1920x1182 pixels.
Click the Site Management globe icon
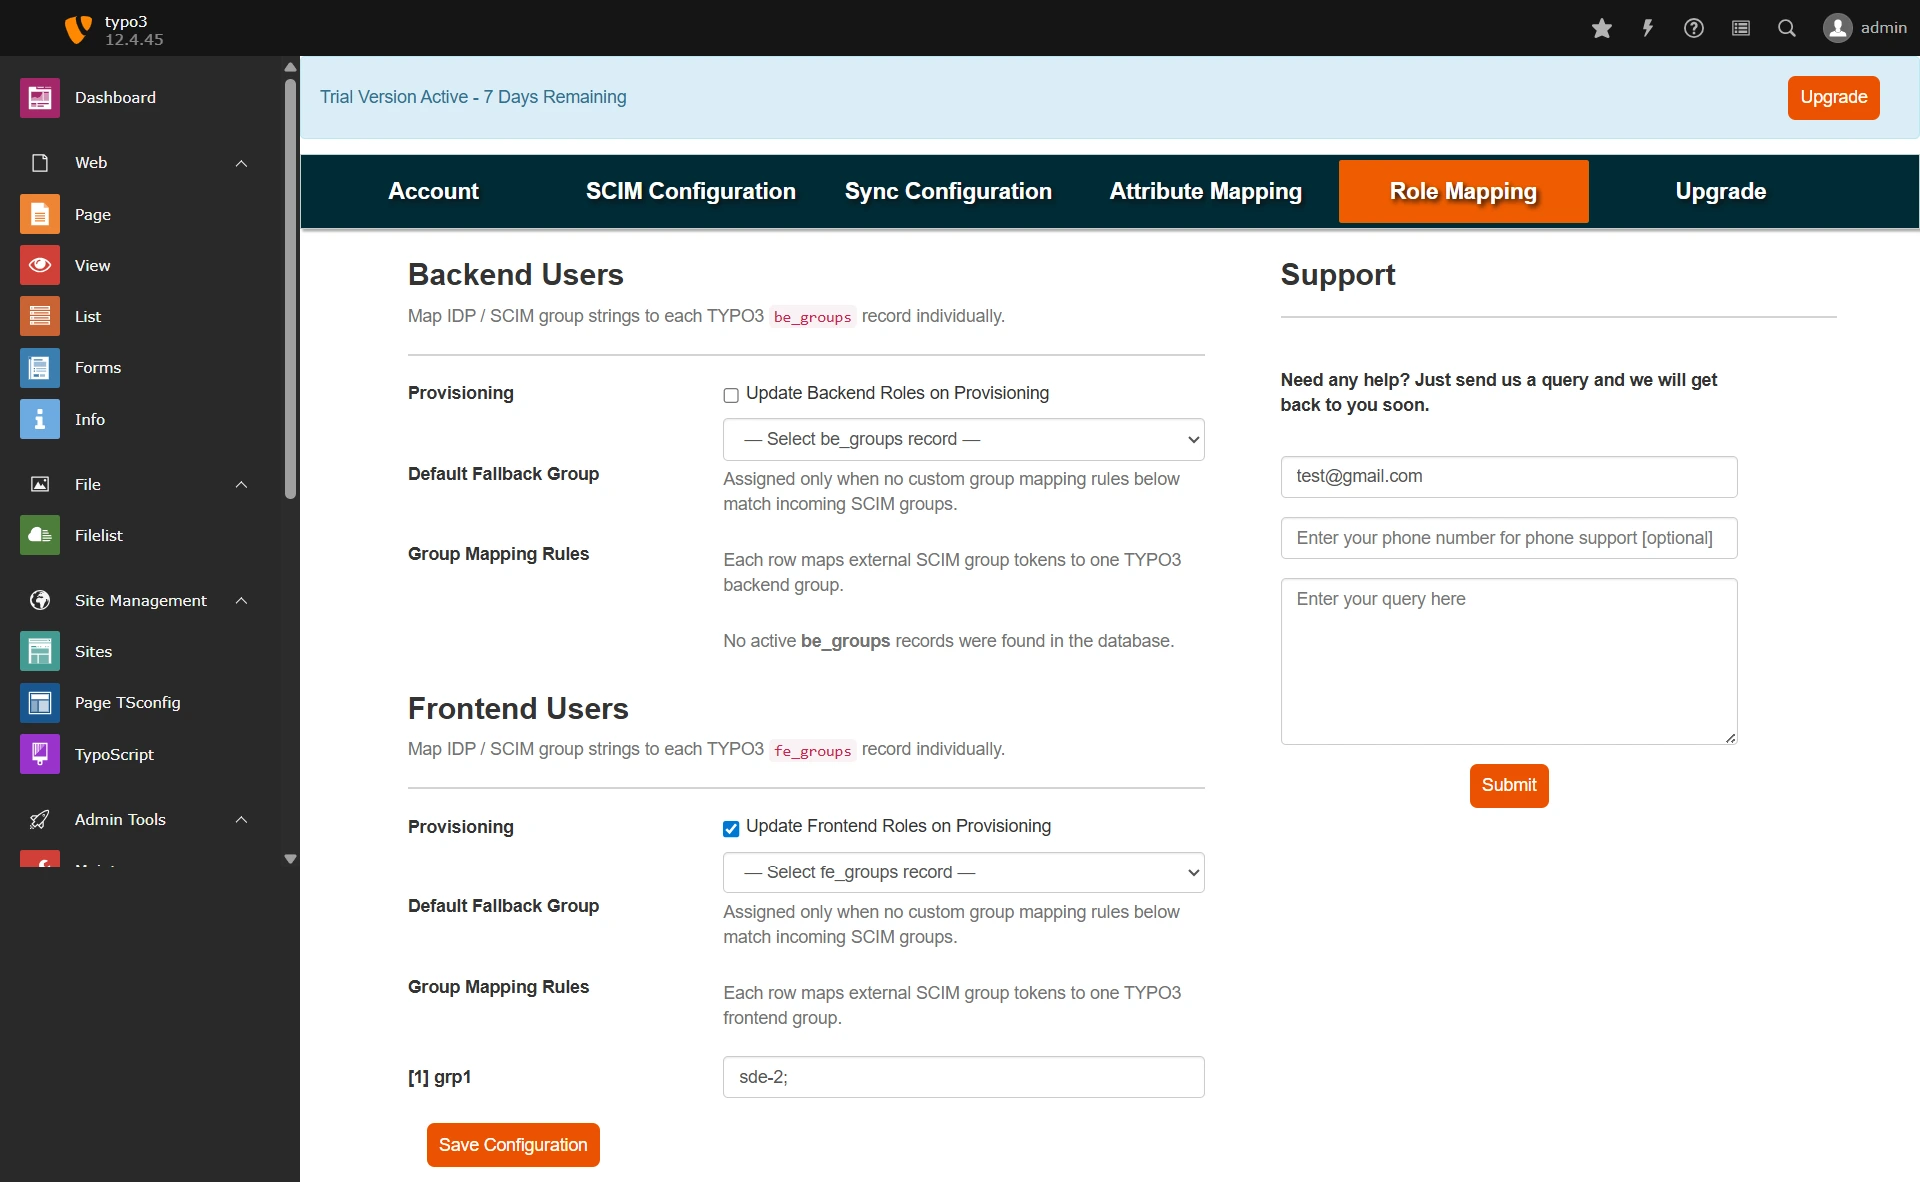[40, 600]
